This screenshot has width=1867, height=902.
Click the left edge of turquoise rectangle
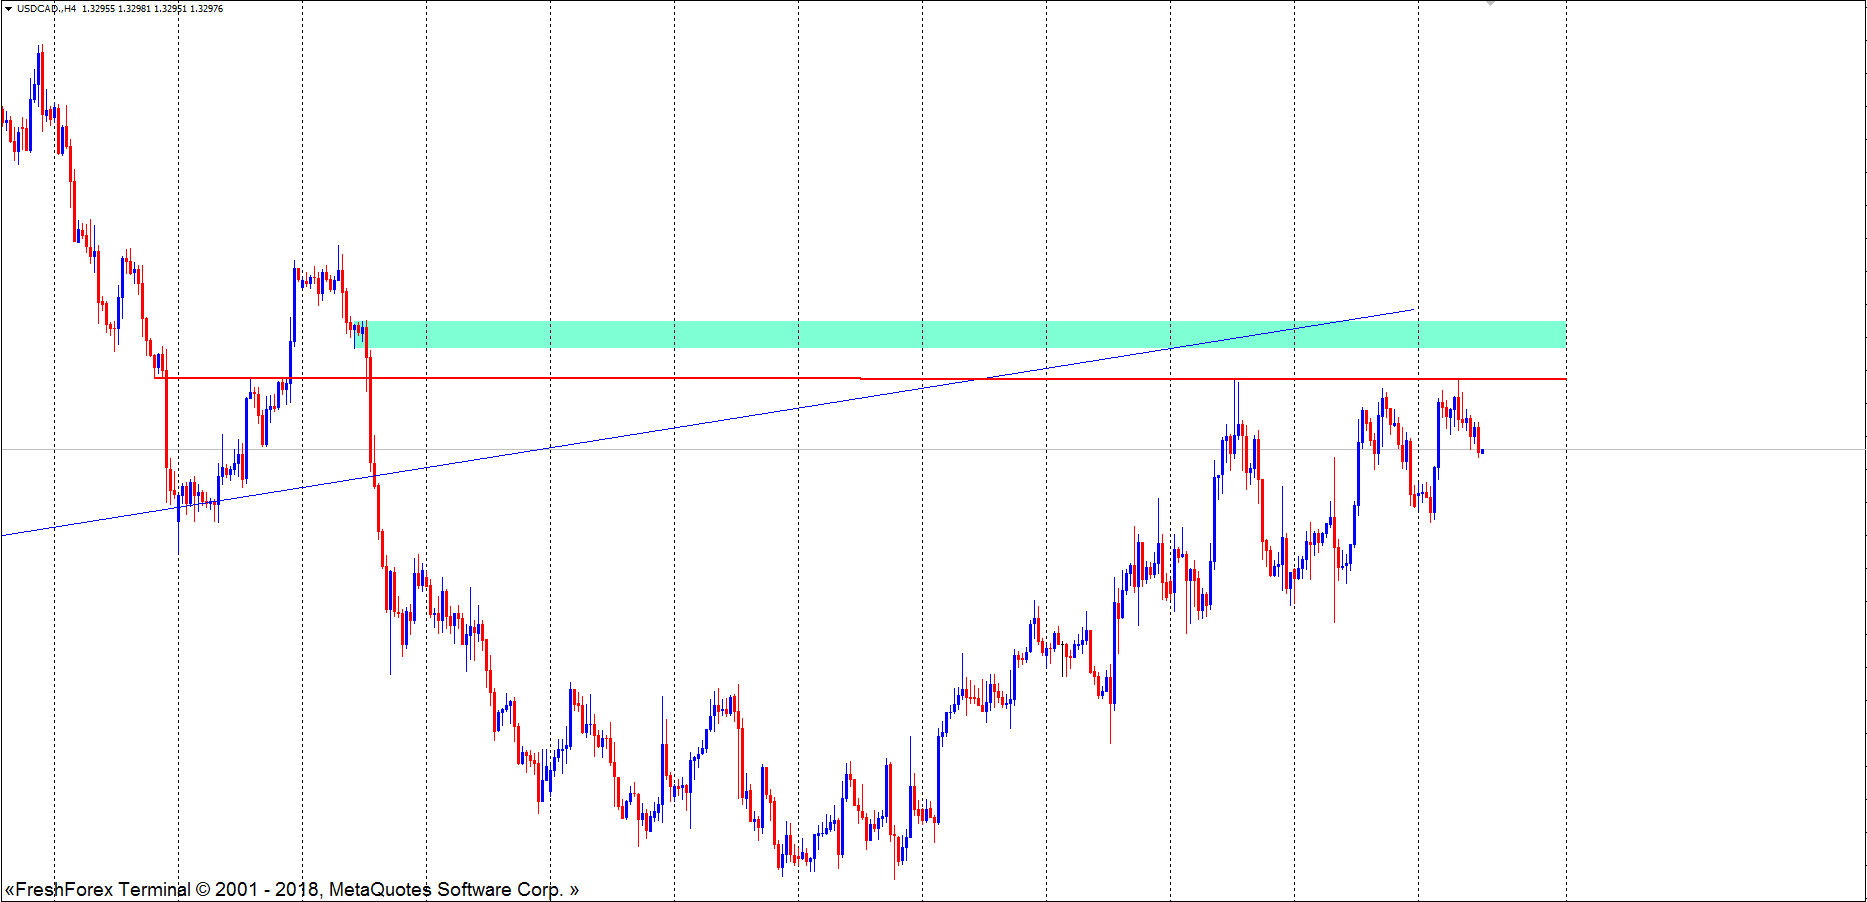click(367, 334)
